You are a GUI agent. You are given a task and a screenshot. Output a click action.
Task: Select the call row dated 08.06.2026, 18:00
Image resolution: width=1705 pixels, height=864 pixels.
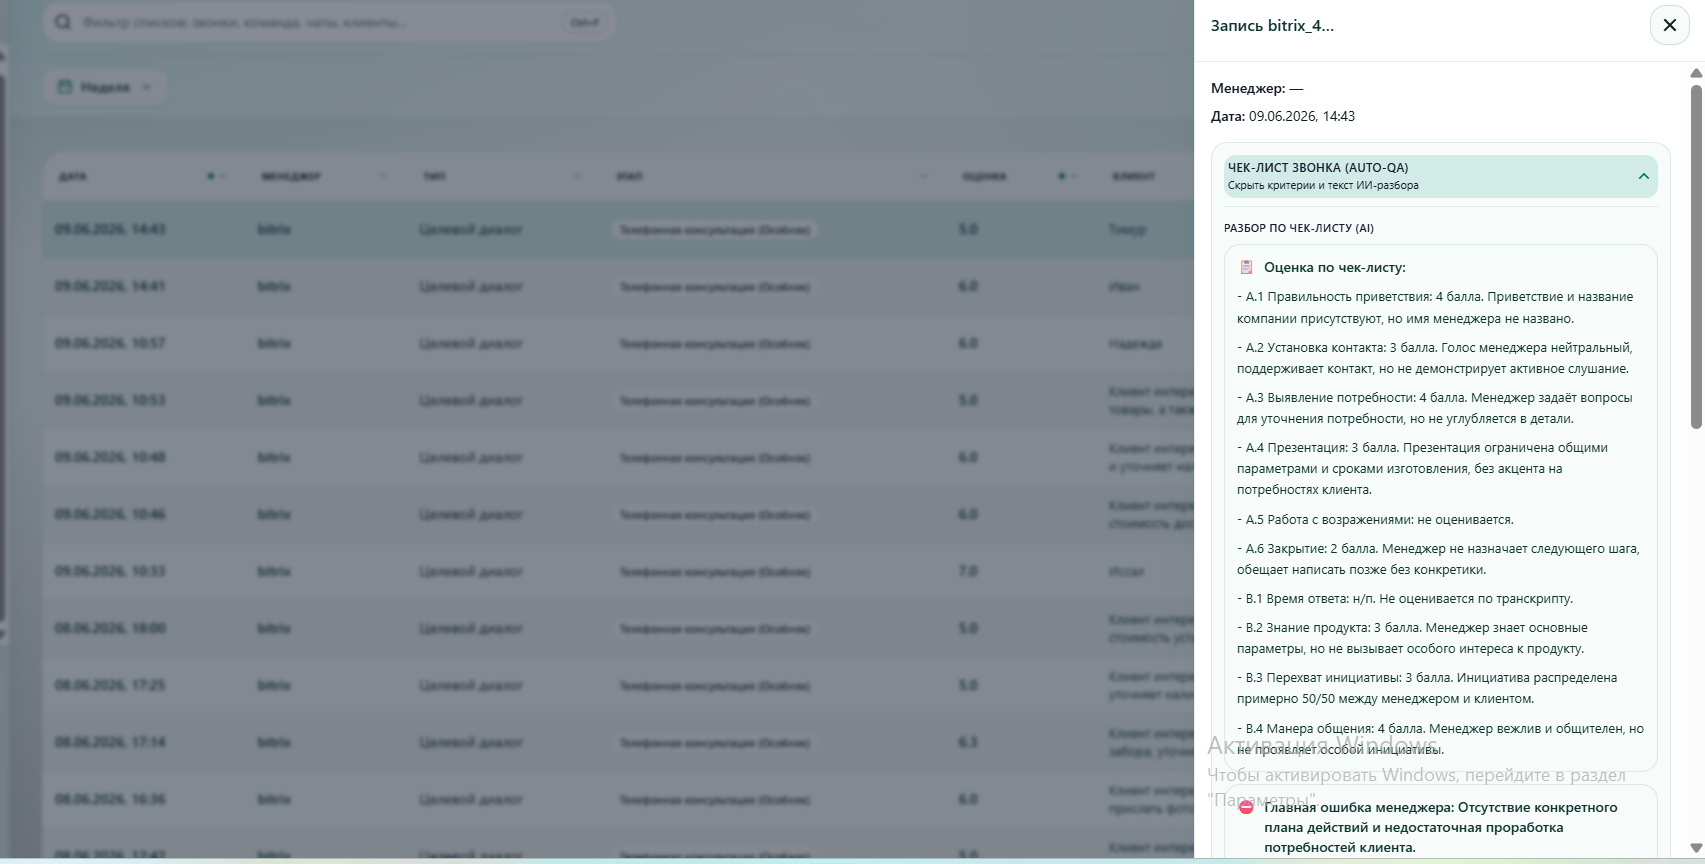pos(618,628)
